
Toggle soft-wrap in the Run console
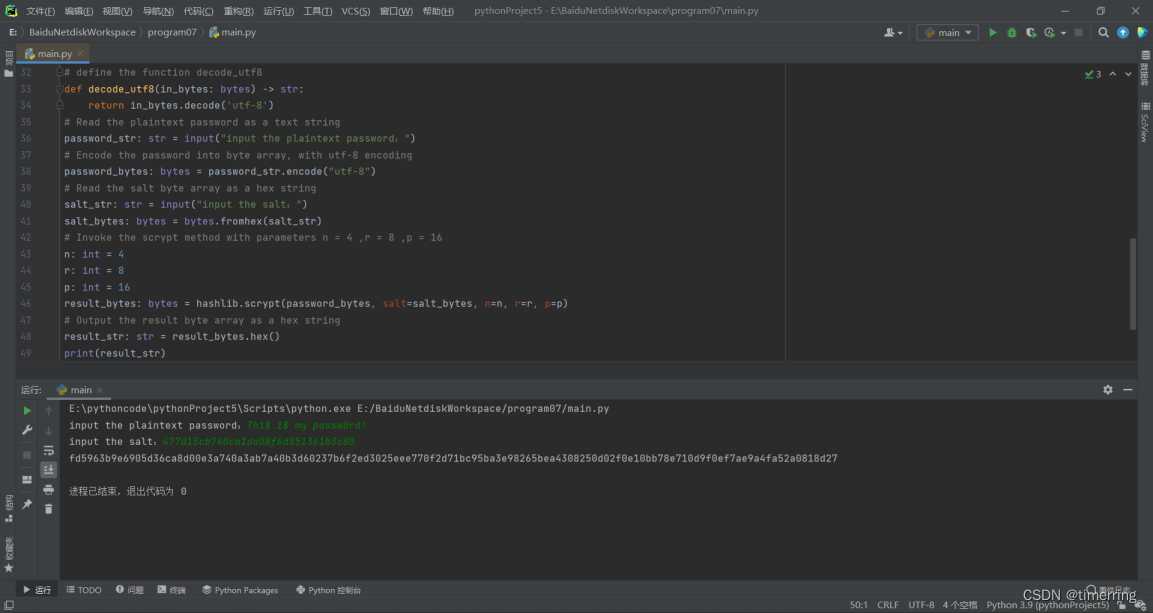pyautogui.click(x=49, y=451)
